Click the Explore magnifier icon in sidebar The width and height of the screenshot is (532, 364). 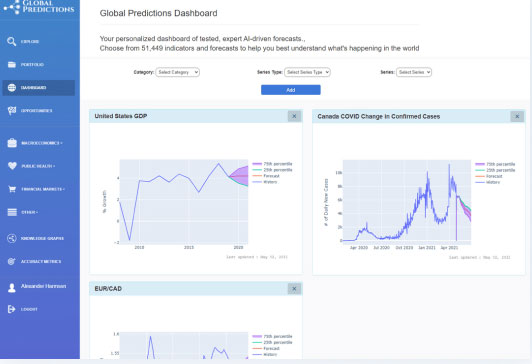[x=12, y=41]
